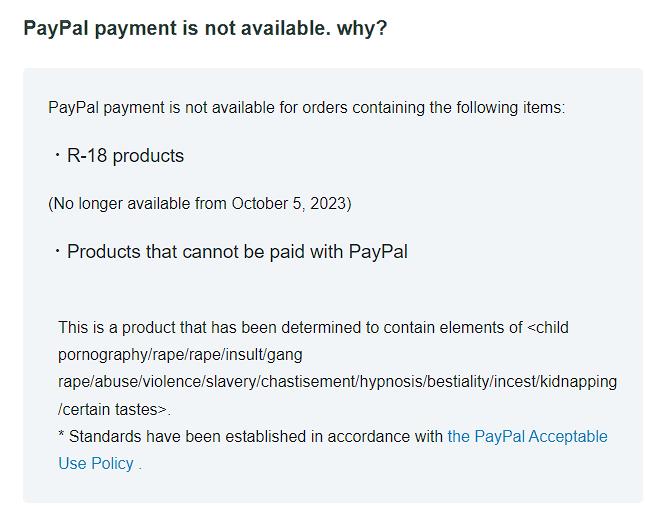Click the 'Use Policy' link text on the last line
The width and height of the screenshot is (645, 515).
click(x=96, y=464)
